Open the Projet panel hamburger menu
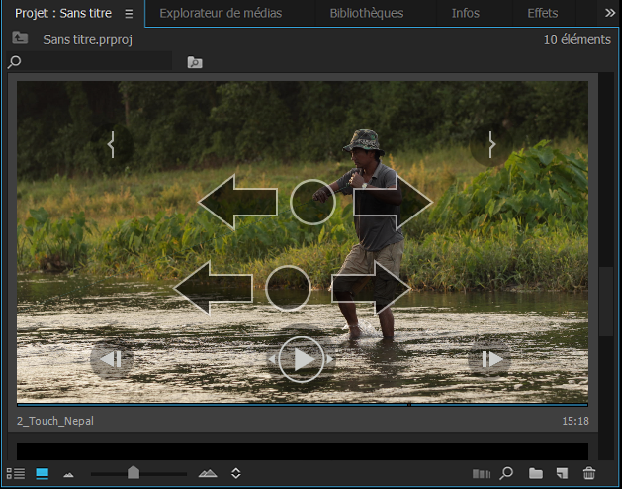Image resolution: width=622 pixels, height=489 pixels. pos(129,14)
